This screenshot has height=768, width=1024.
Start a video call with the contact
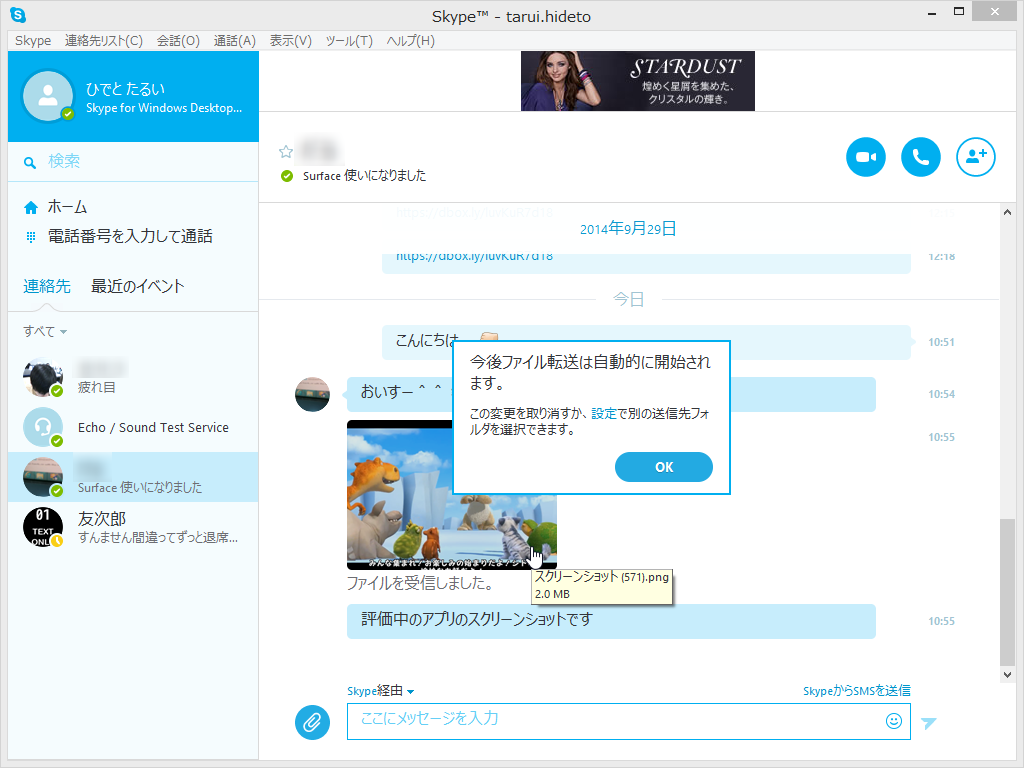click(865, 157)
